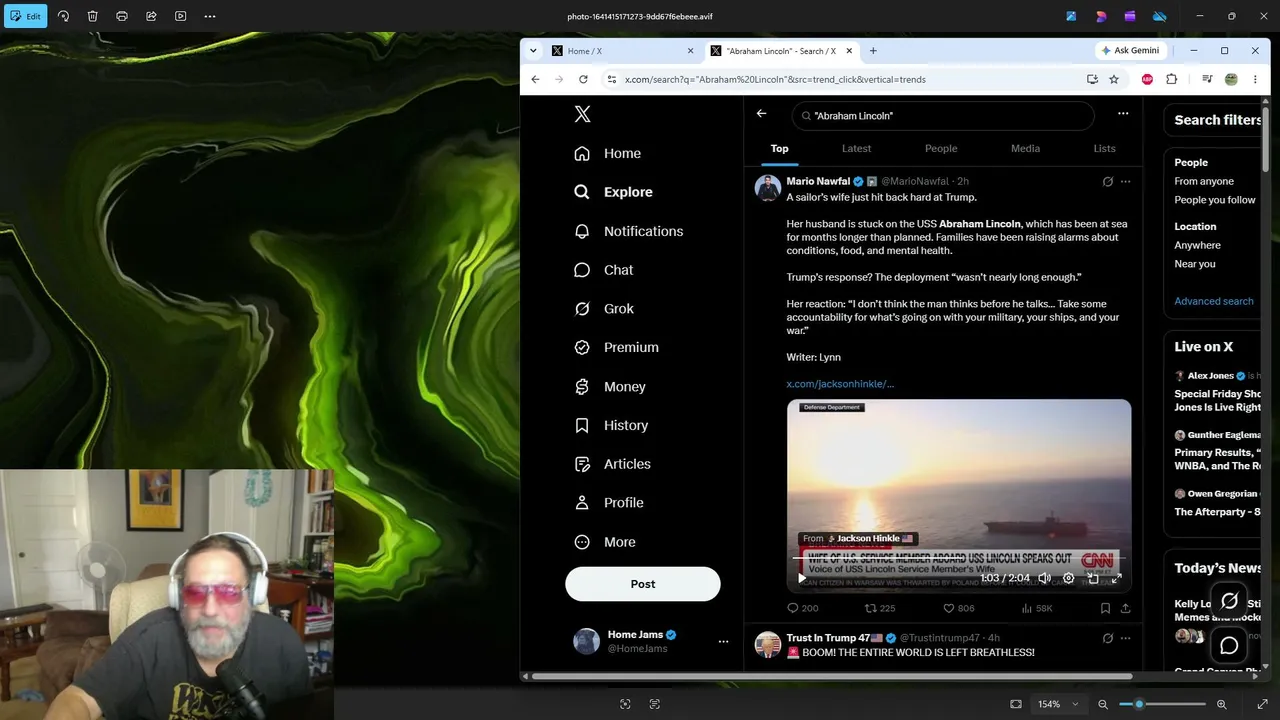
Task: Open Money in X sidebar
Action: tap(610, 387)
